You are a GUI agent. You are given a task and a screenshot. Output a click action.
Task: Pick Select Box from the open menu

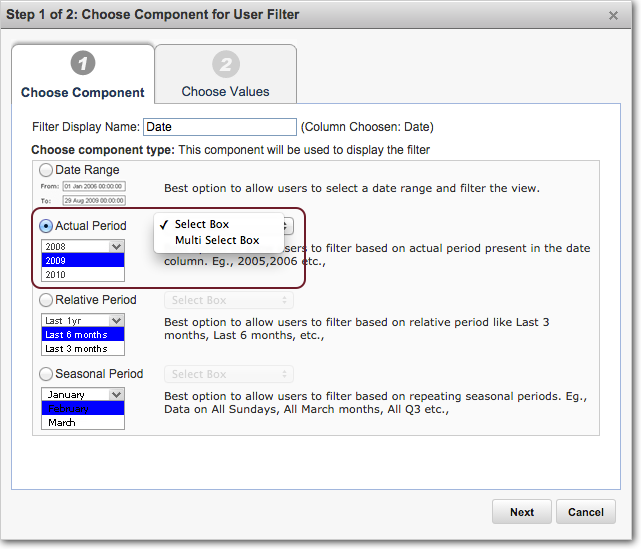click(201, 224)
